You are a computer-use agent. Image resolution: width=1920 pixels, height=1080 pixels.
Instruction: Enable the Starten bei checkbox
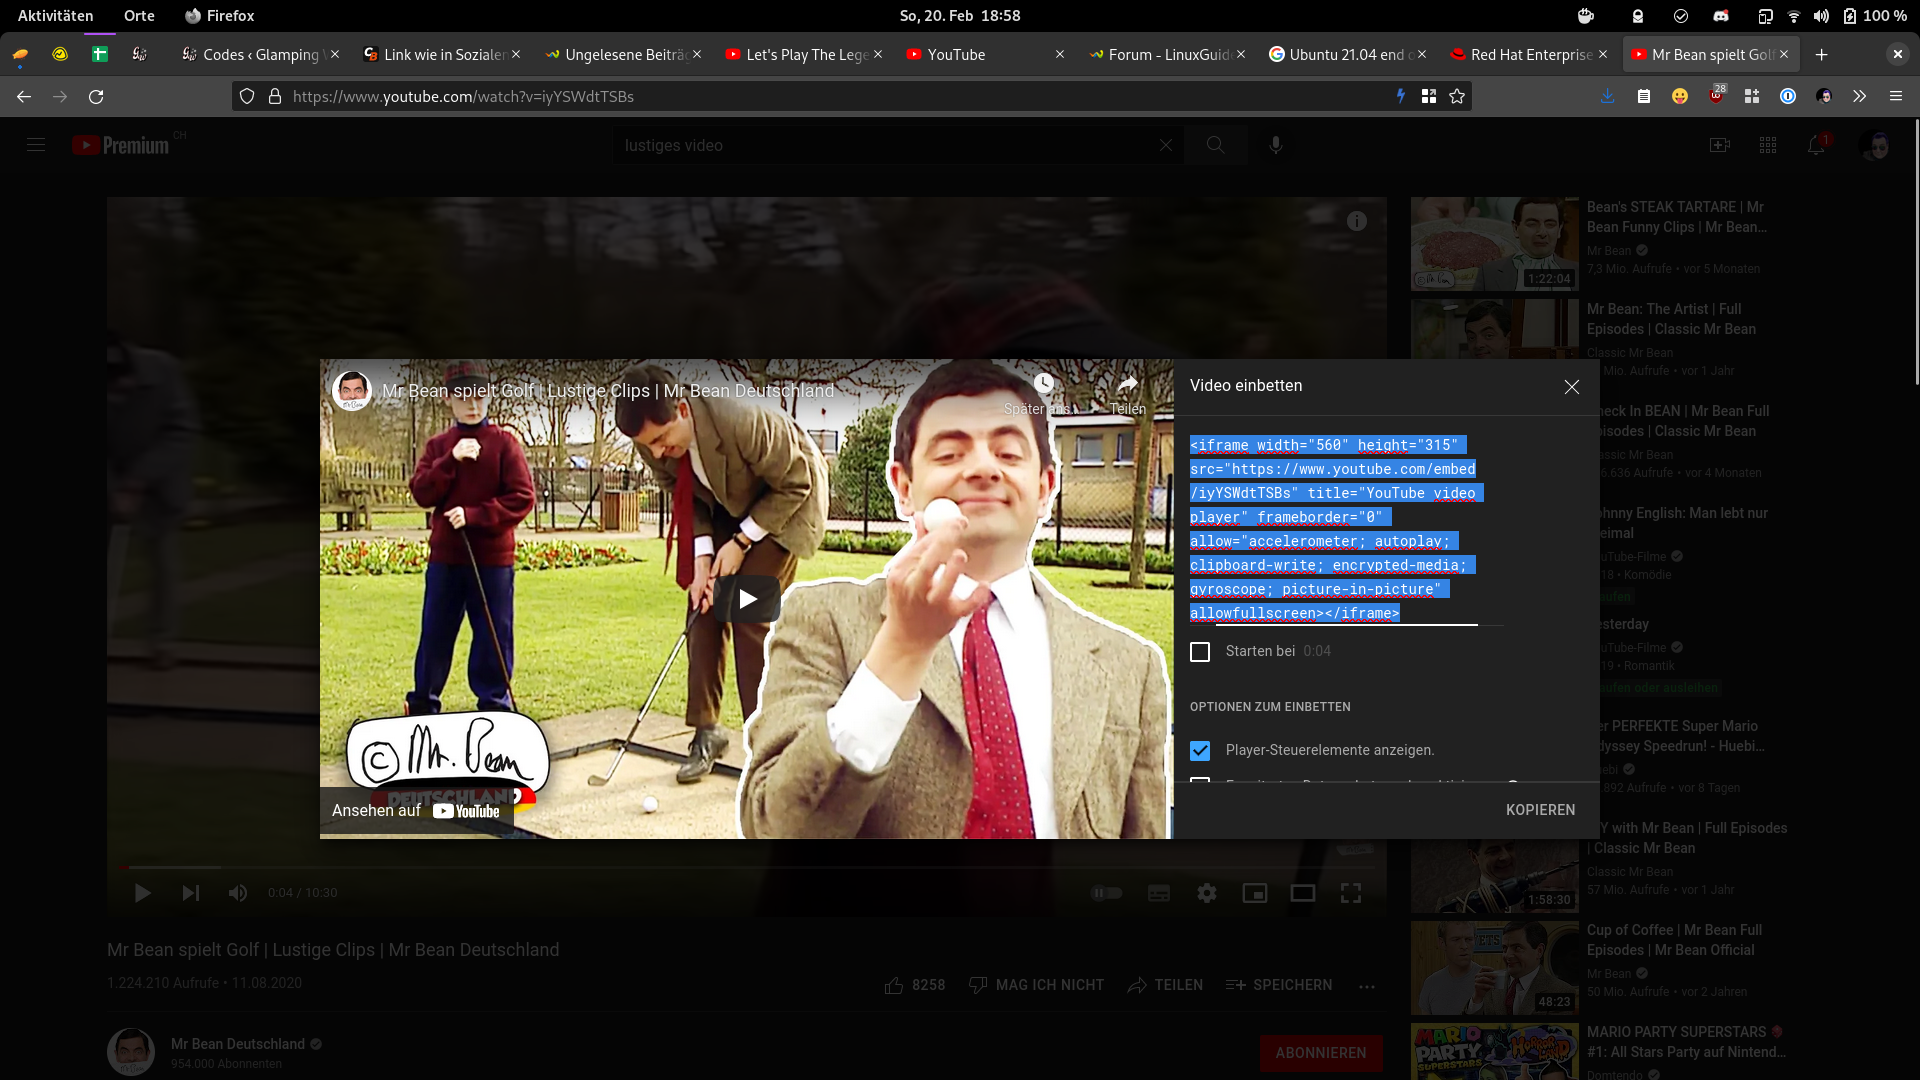1200,652
